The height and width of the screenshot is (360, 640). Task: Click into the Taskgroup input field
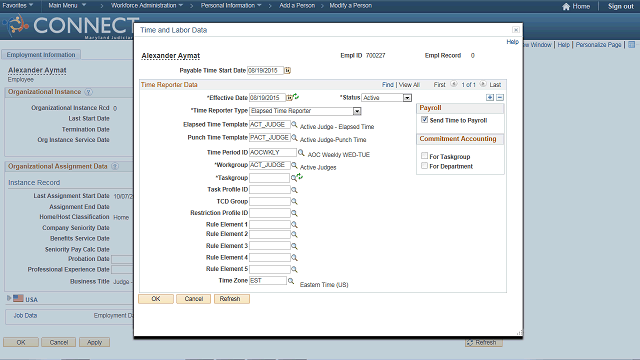click(269, 178)
